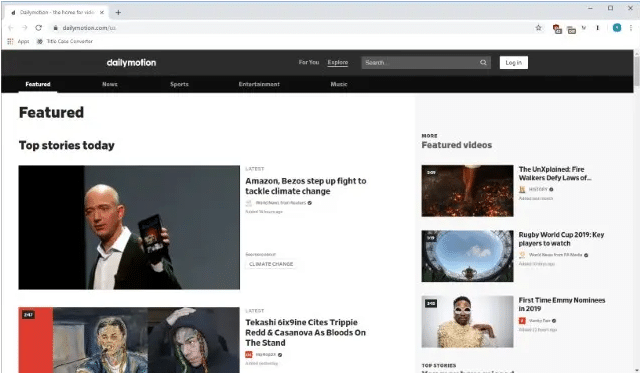The image size is (640, 373).
Task: Switch to the Entertainment tab
Action: click(259, 84)
